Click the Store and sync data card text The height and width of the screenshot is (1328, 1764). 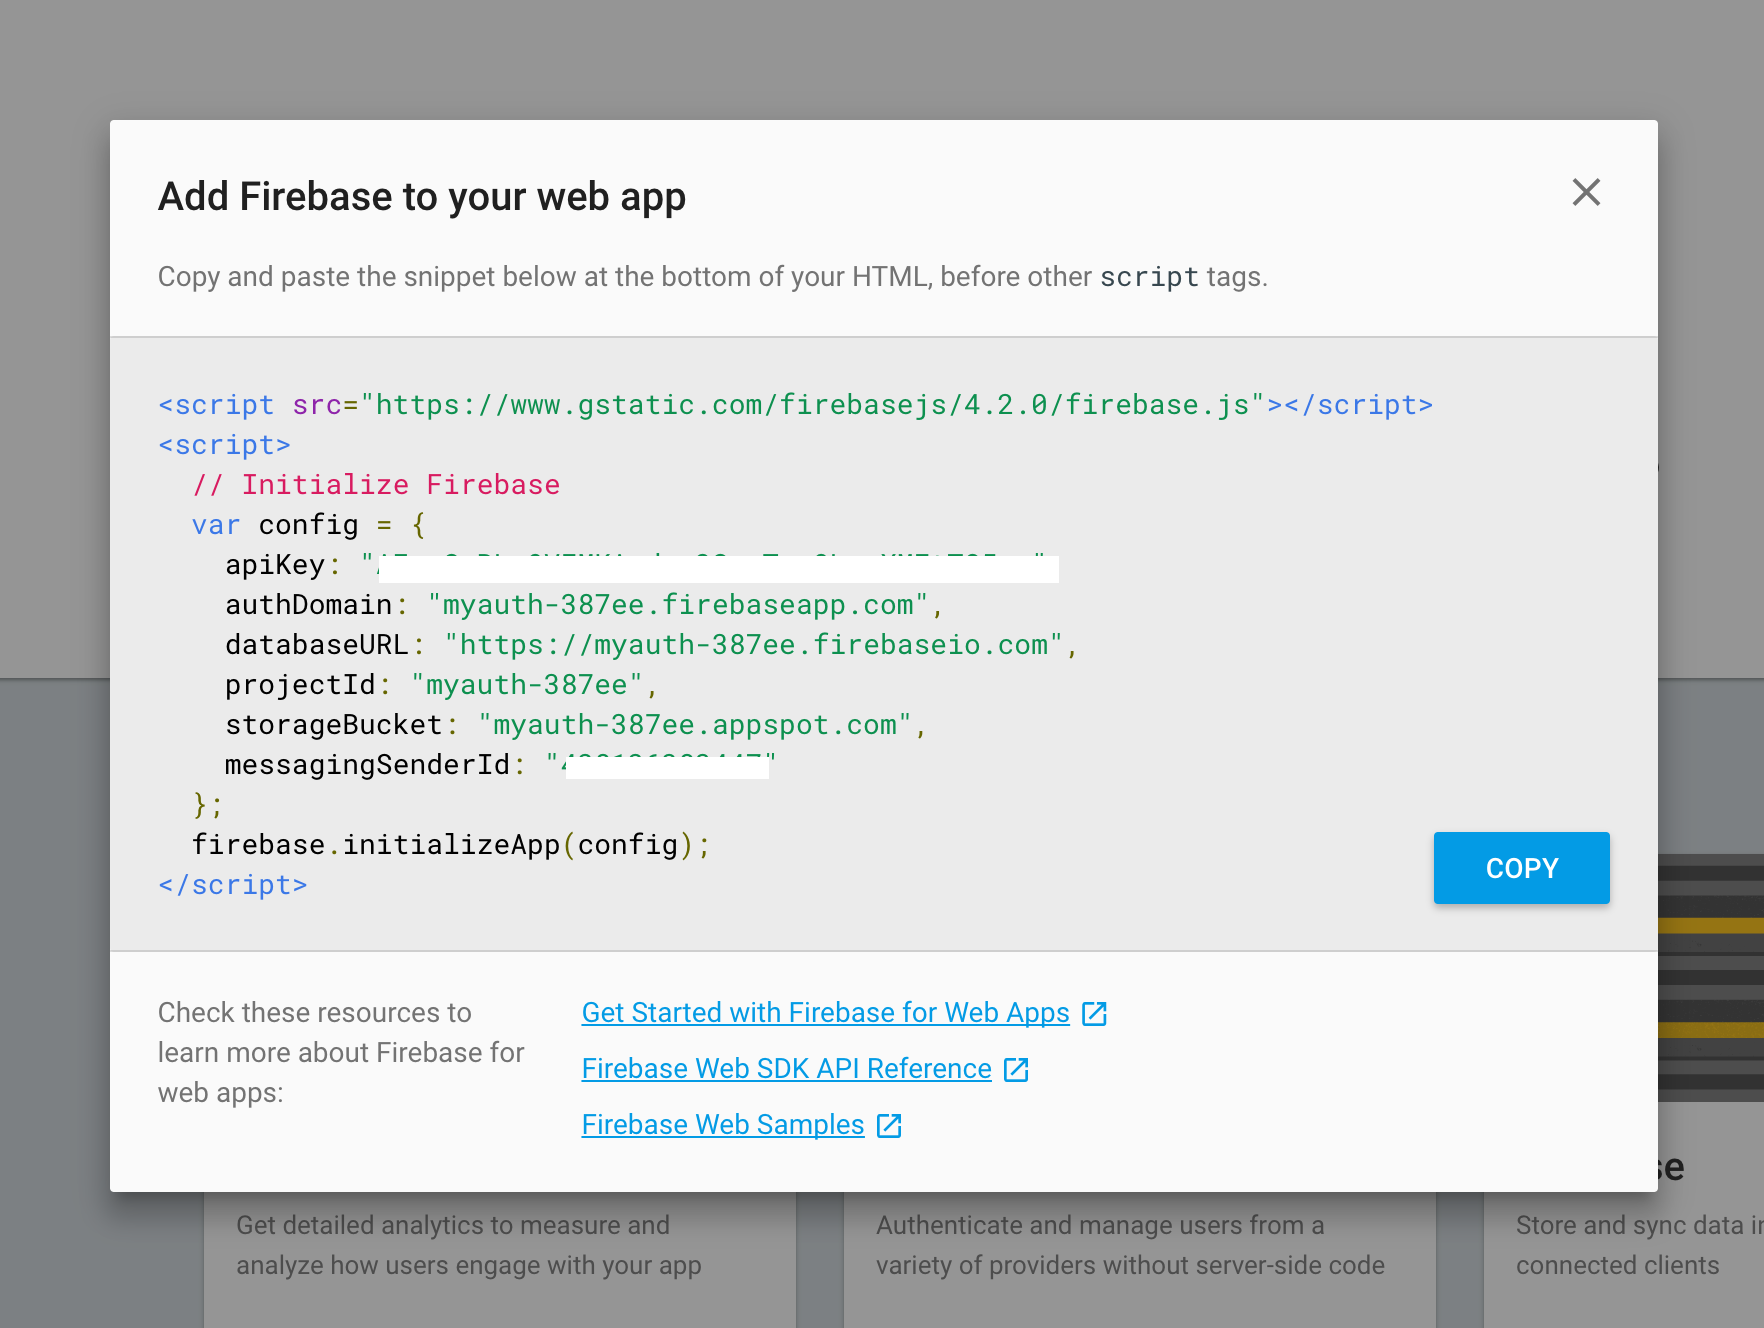(1639, 1245)
